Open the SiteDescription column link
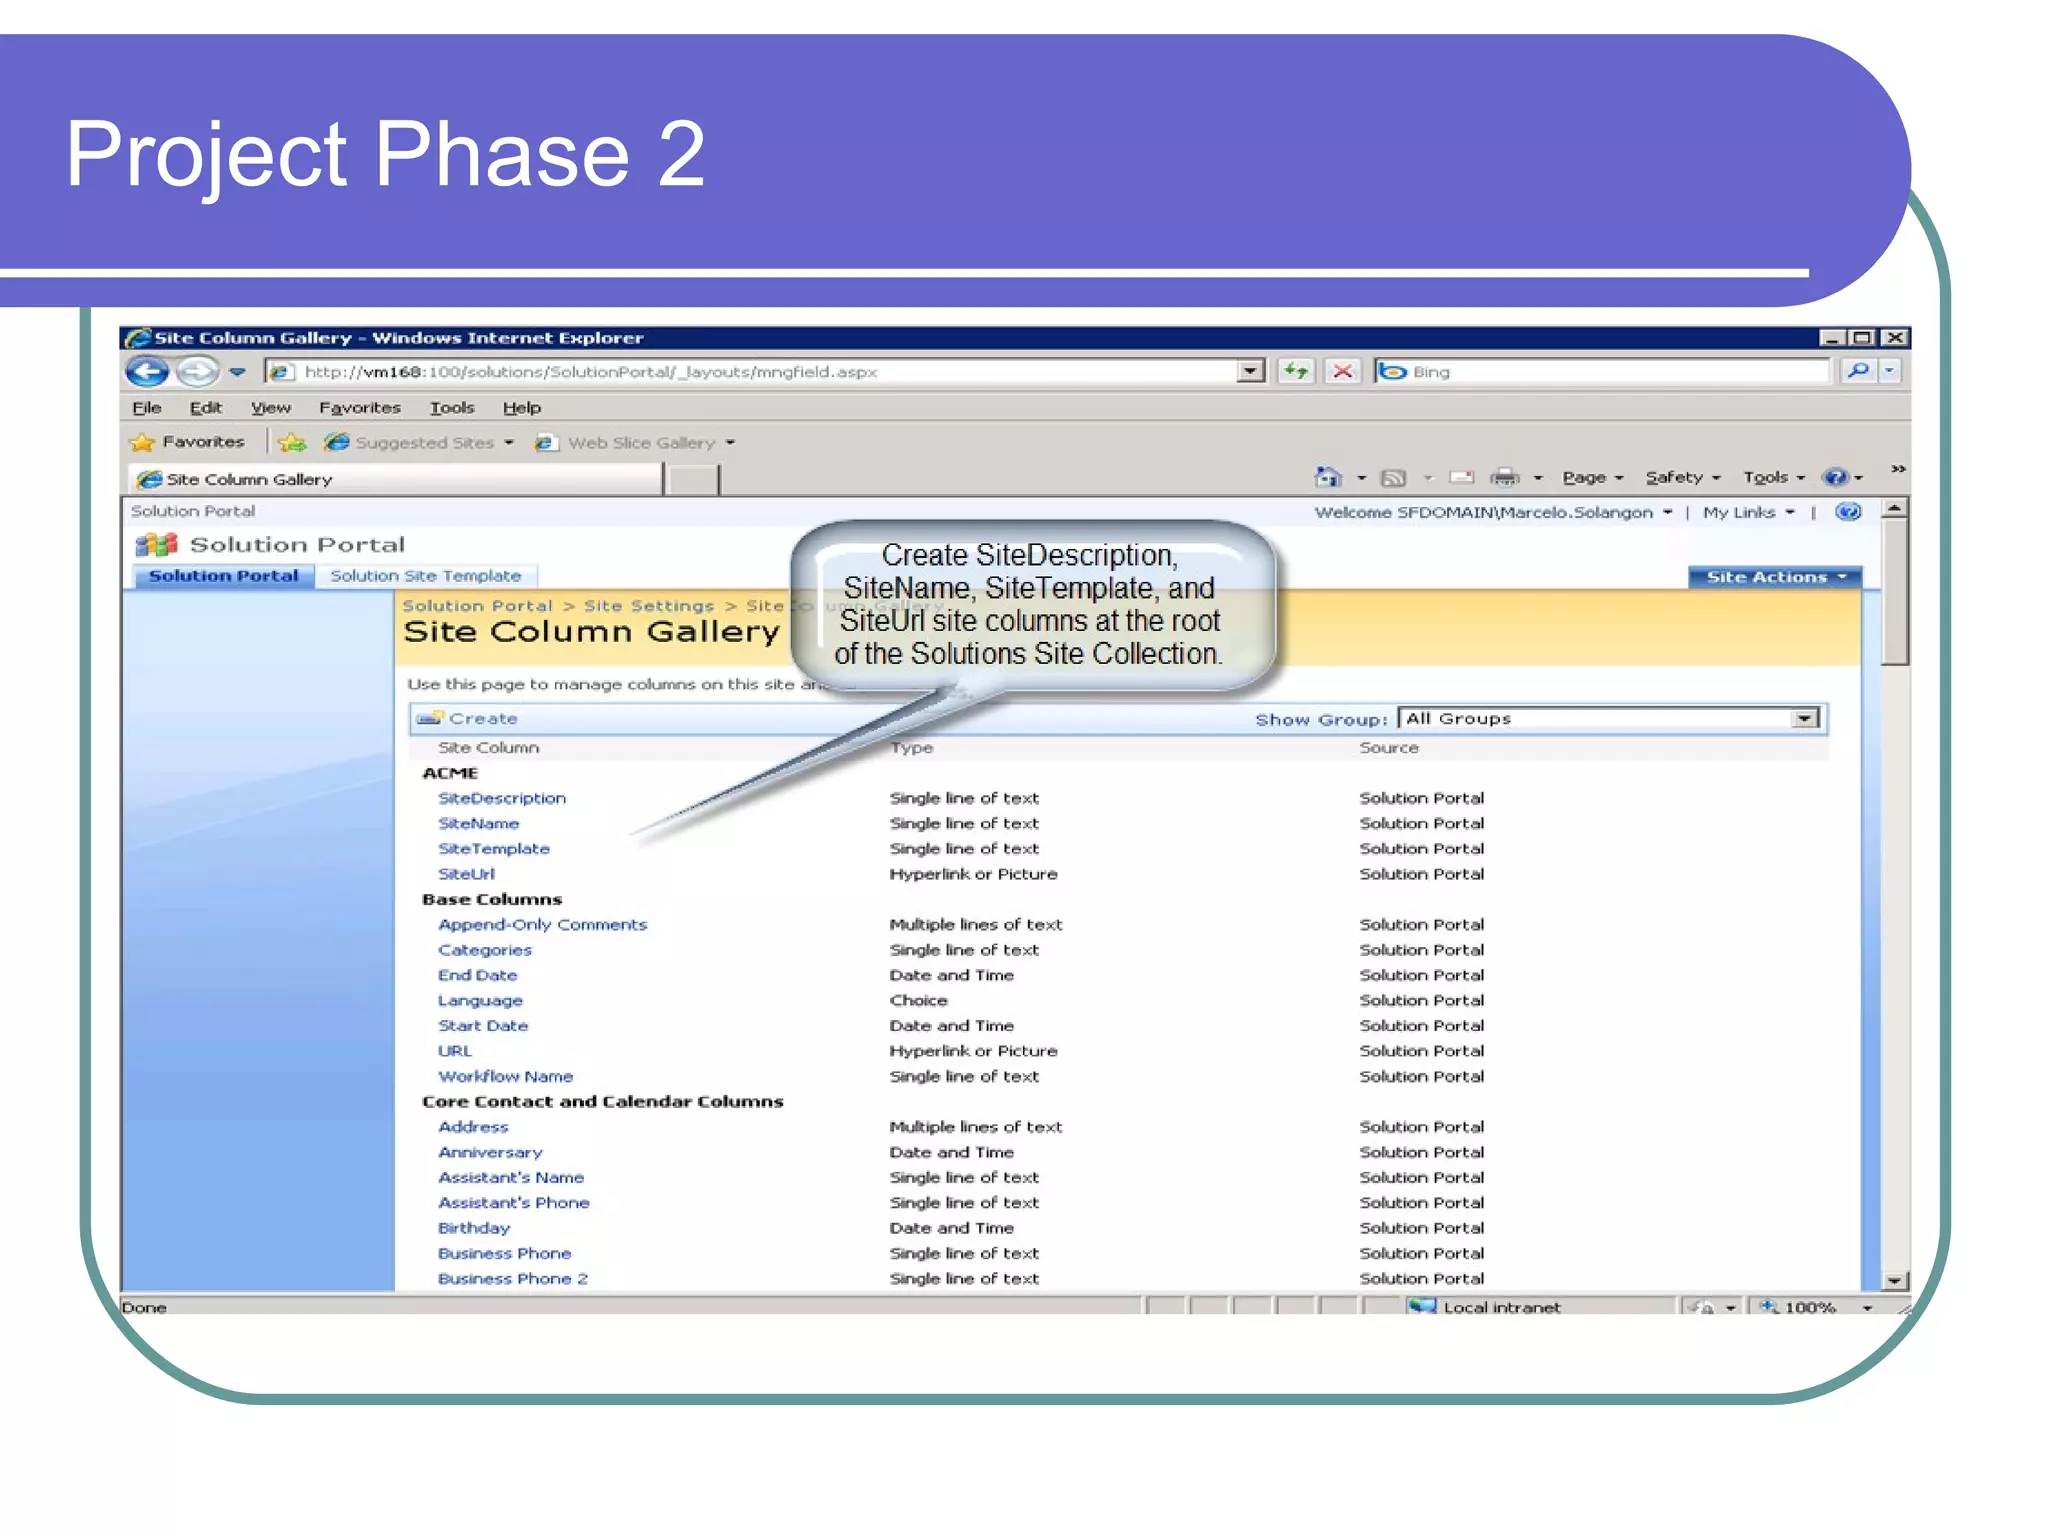This screenshot has width=2048, height=1536. pos(501,798)
